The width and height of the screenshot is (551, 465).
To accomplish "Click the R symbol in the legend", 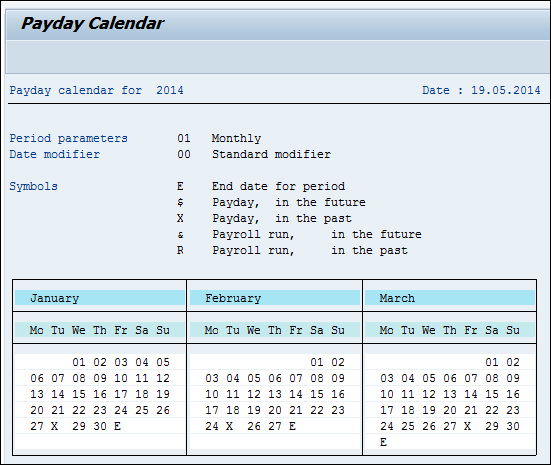I will 180,250.
